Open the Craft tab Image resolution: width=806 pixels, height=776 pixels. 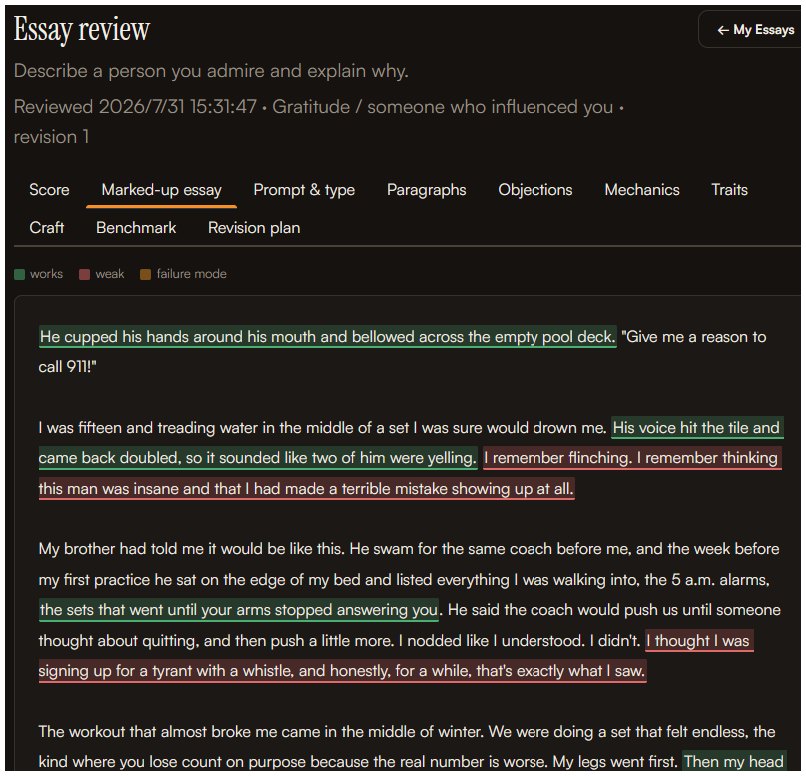click(x=47, y=228)
